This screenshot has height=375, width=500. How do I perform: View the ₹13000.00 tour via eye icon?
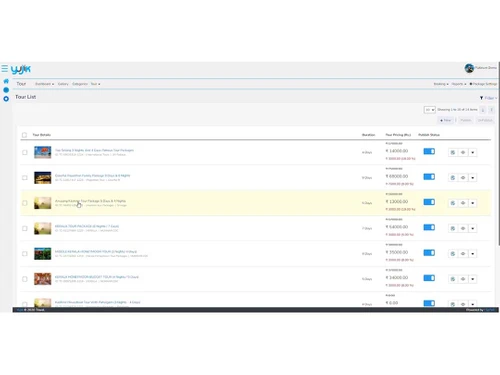(x=463, y=203)
